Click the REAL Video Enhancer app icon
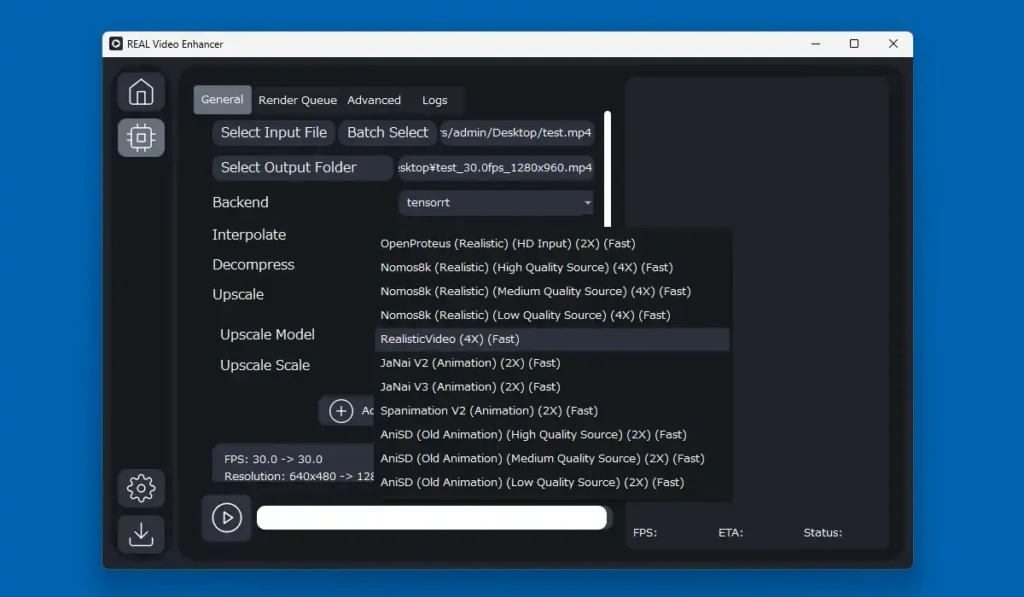 116,44
